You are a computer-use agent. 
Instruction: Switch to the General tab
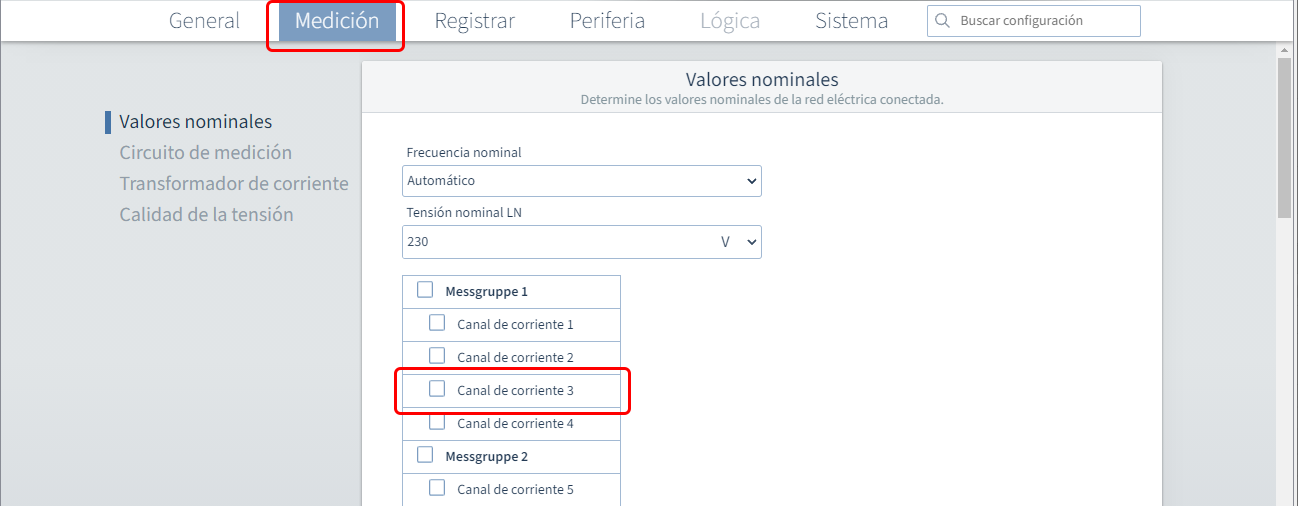click(x=204, y=21)
